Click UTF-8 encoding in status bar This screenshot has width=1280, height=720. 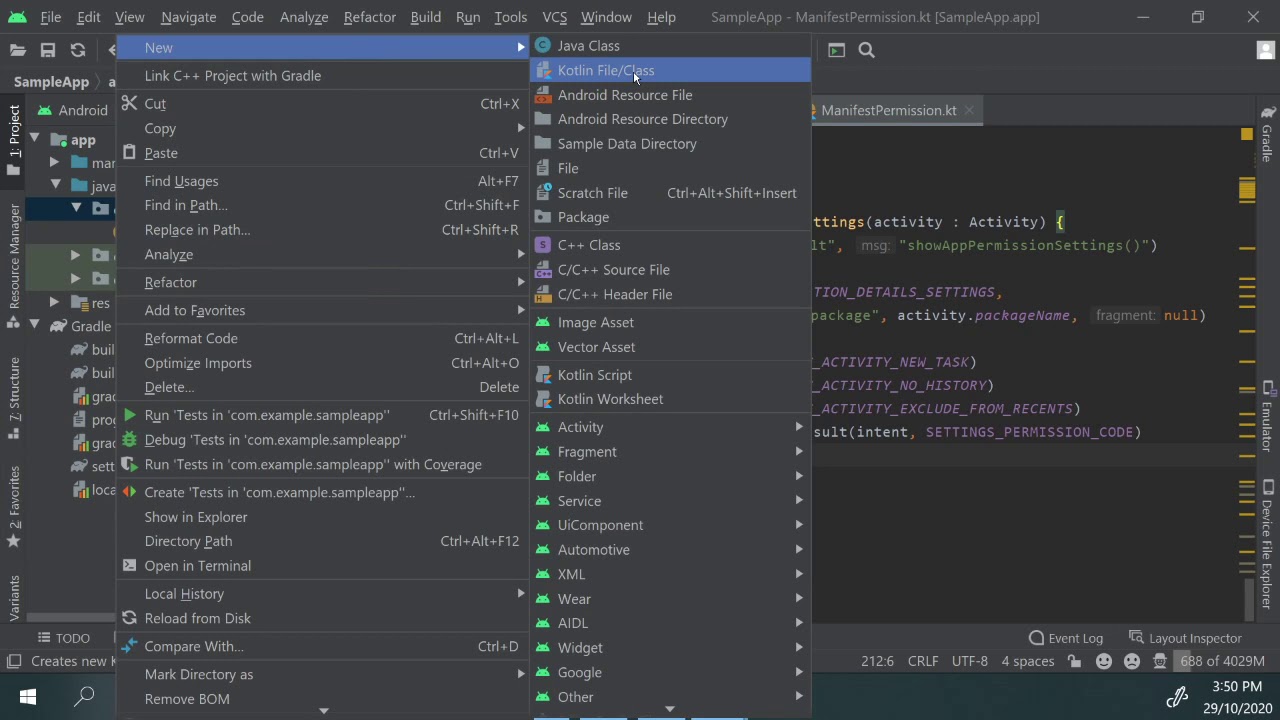point(970,661)
